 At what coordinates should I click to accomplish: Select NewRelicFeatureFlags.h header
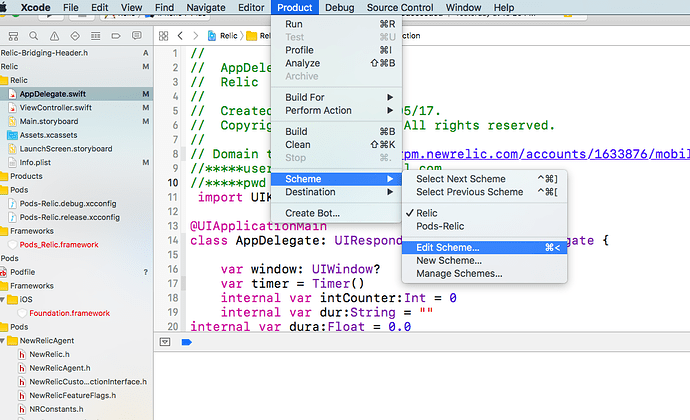73,395
